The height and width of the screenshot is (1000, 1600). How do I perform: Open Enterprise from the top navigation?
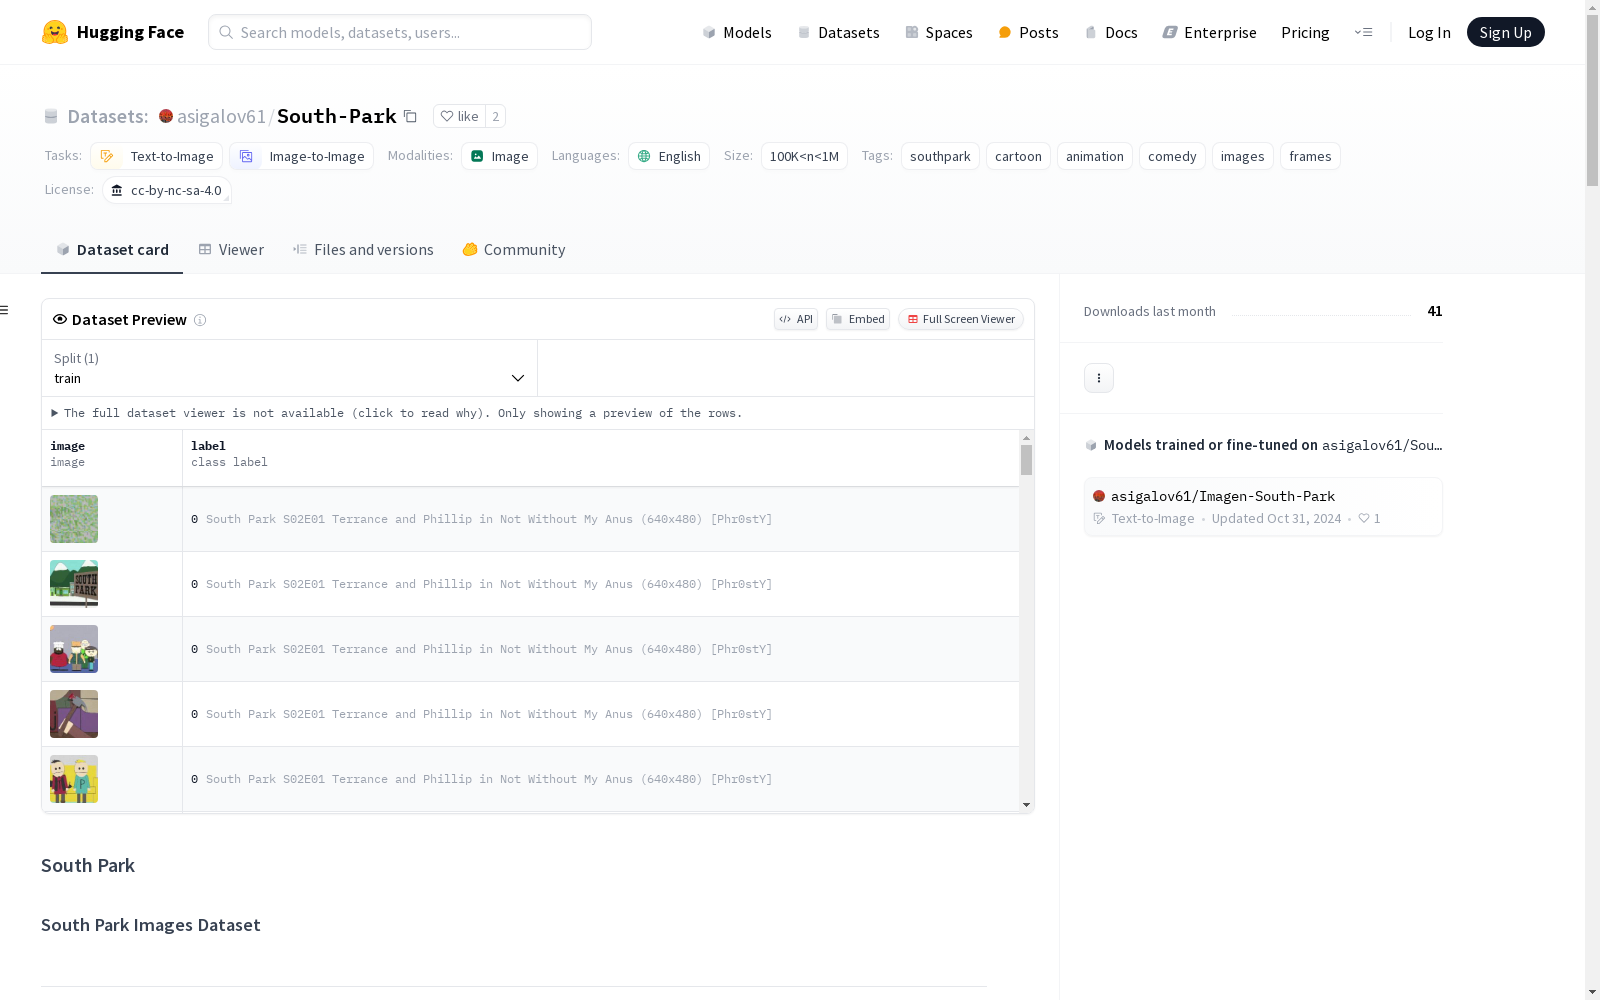click(x=1210, y=32)
